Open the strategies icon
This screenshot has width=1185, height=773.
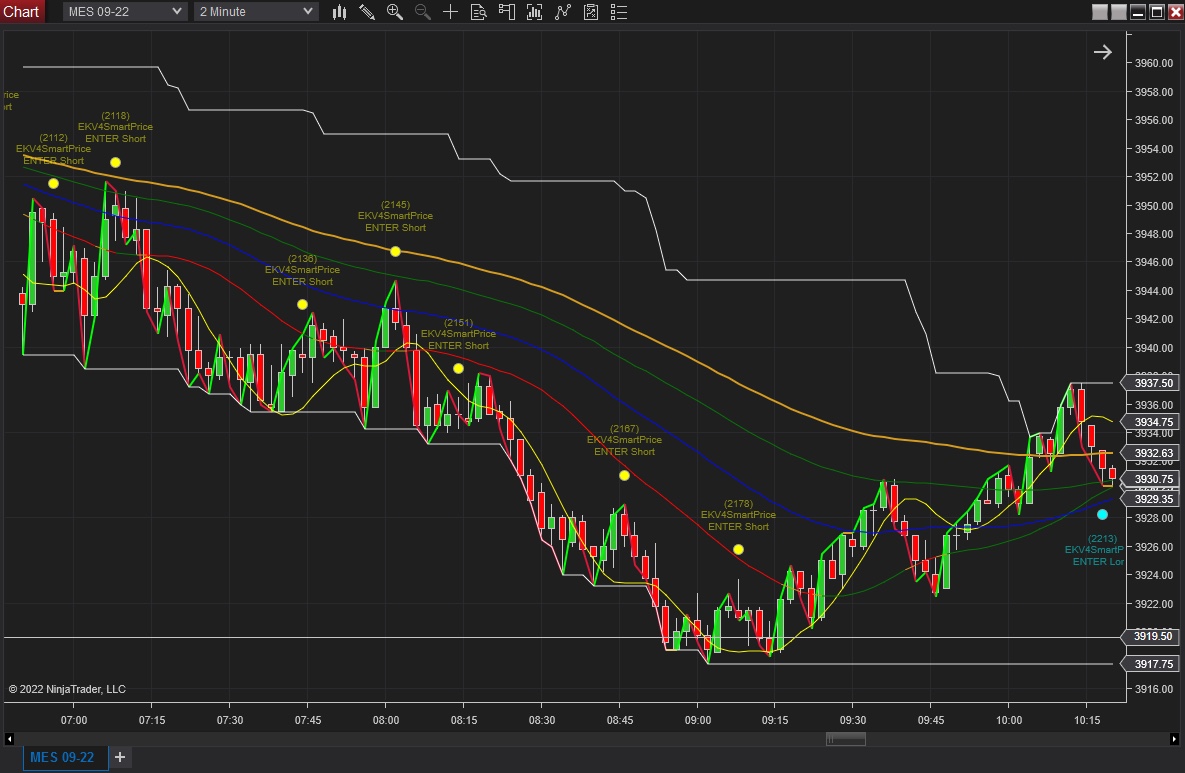tap(591, 12)
